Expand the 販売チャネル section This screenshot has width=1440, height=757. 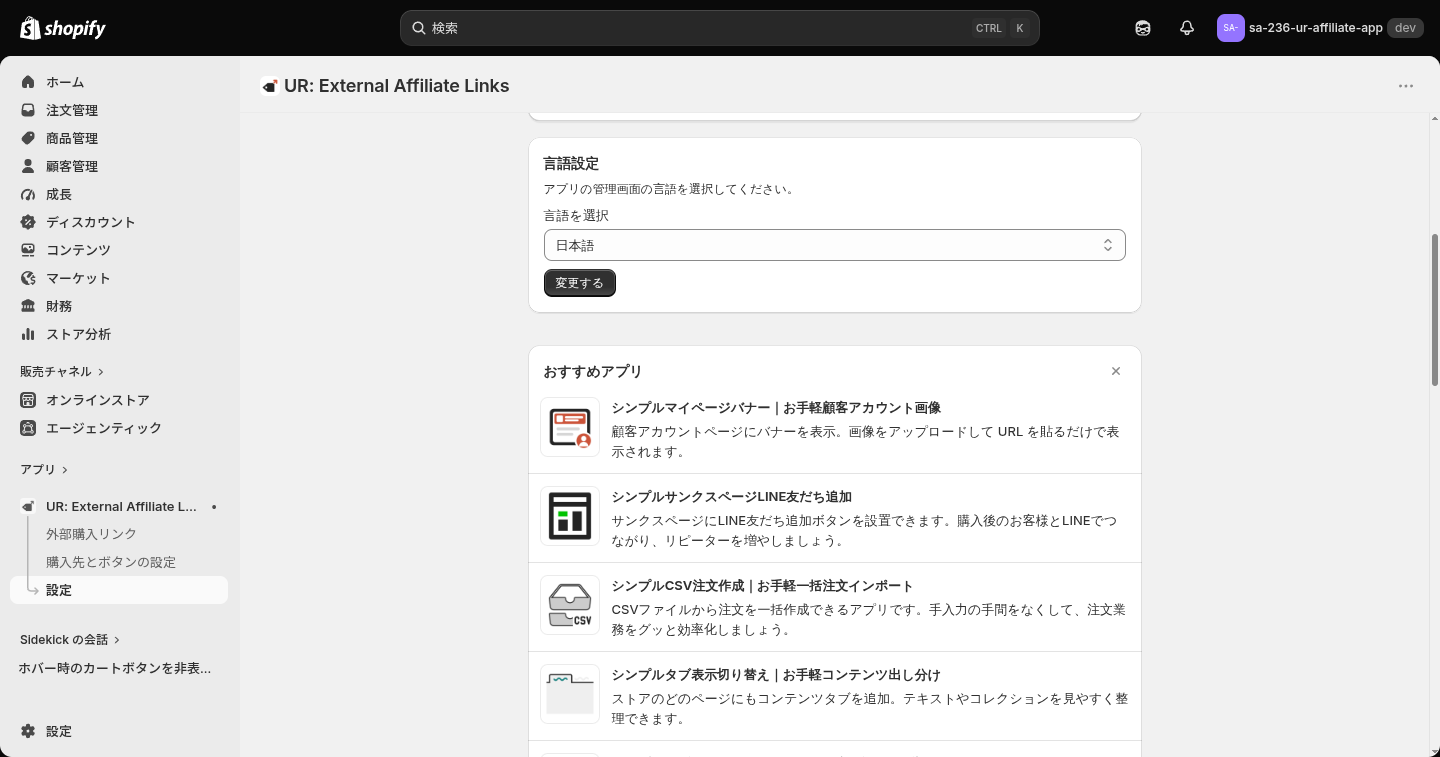[62, 371]
